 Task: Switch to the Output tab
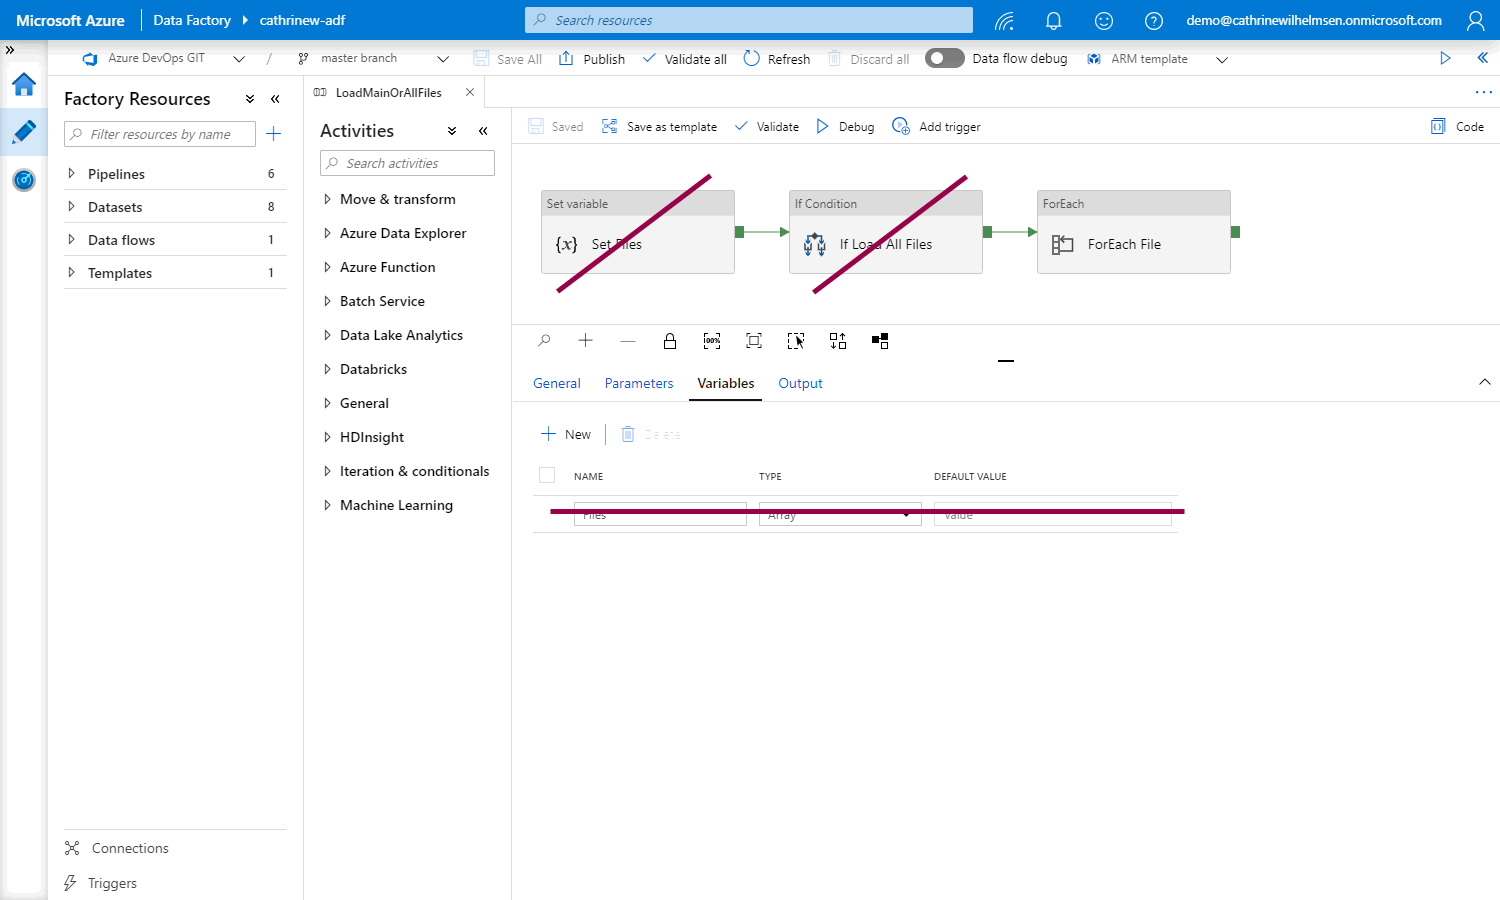(800, 384)
